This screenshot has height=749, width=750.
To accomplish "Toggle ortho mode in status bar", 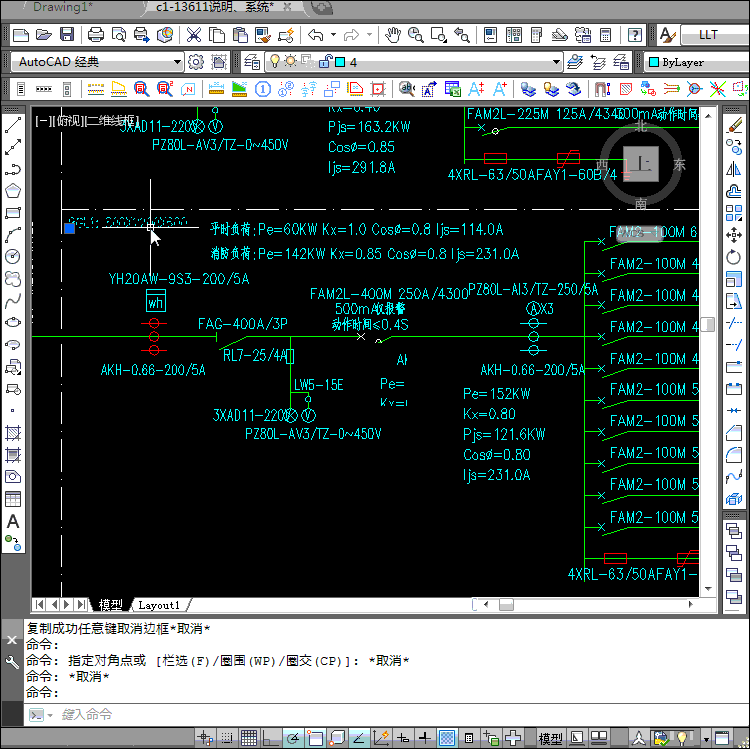I will tap(271, 738).
